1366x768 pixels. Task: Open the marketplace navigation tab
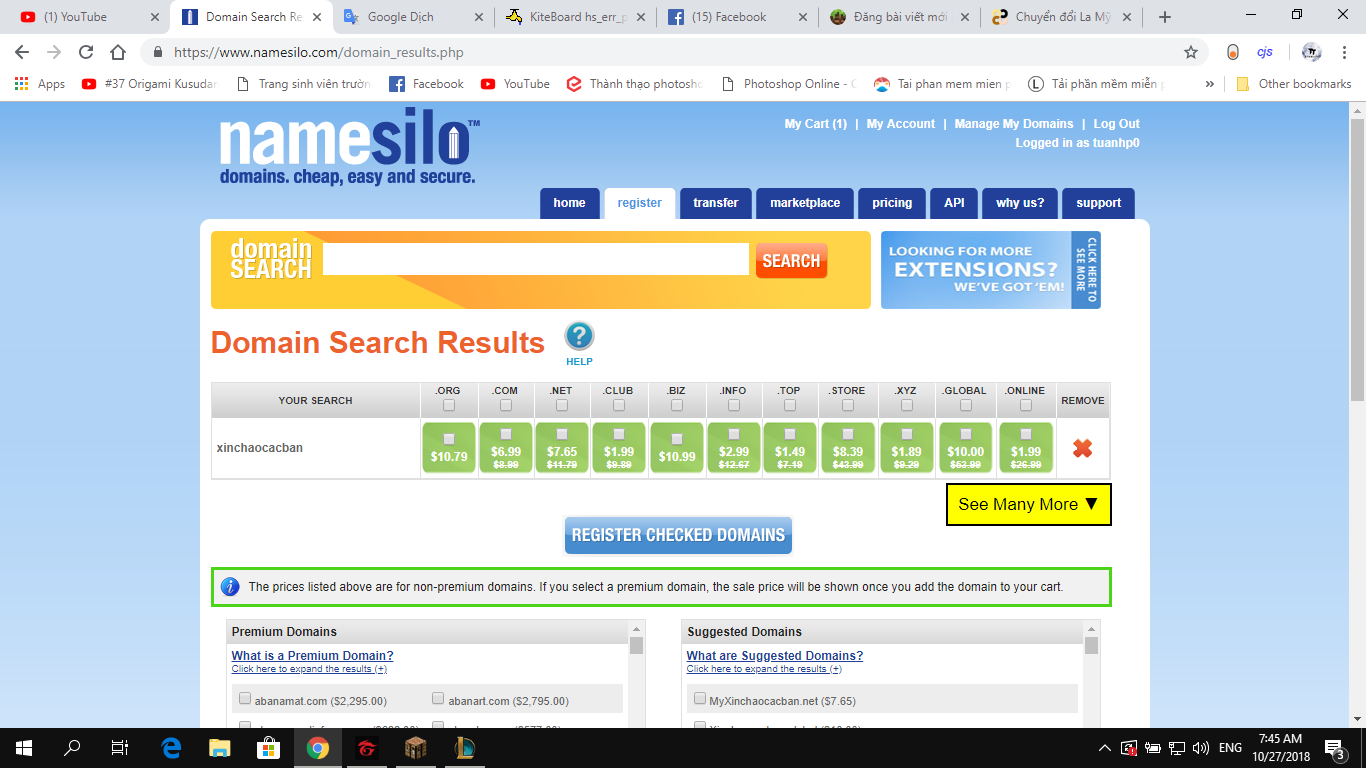[805, 203]
